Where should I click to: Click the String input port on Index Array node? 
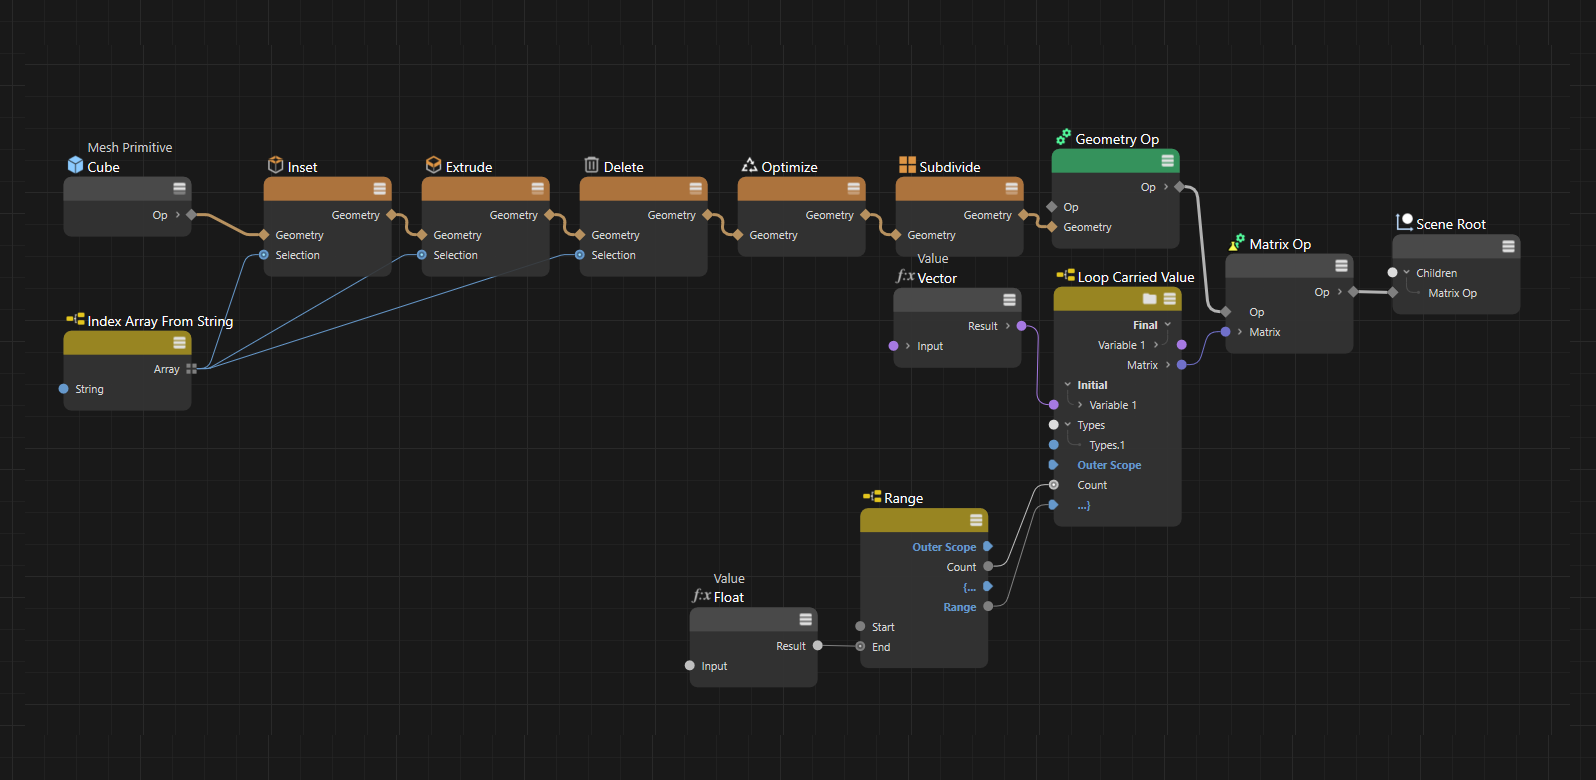(x=64, y=389)
